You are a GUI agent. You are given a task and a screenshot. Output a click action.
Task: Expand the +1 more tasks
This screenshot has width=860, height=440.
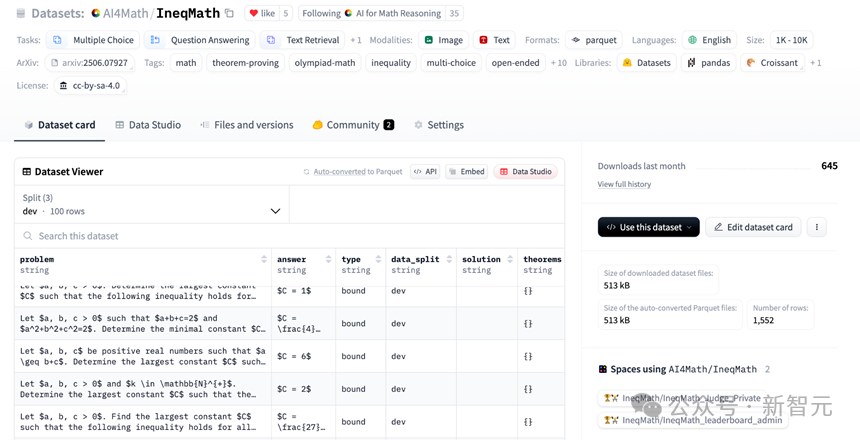[x=356, y=40]
